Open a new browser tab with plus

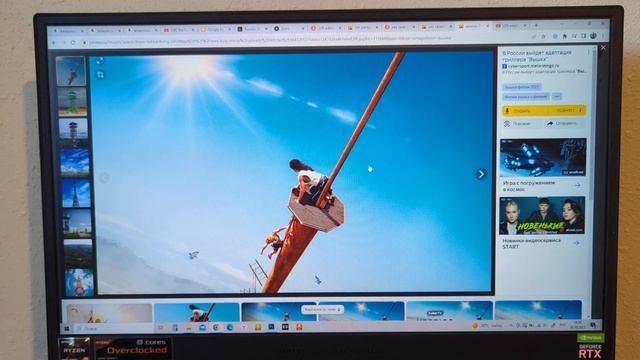[x=536, y=25]
